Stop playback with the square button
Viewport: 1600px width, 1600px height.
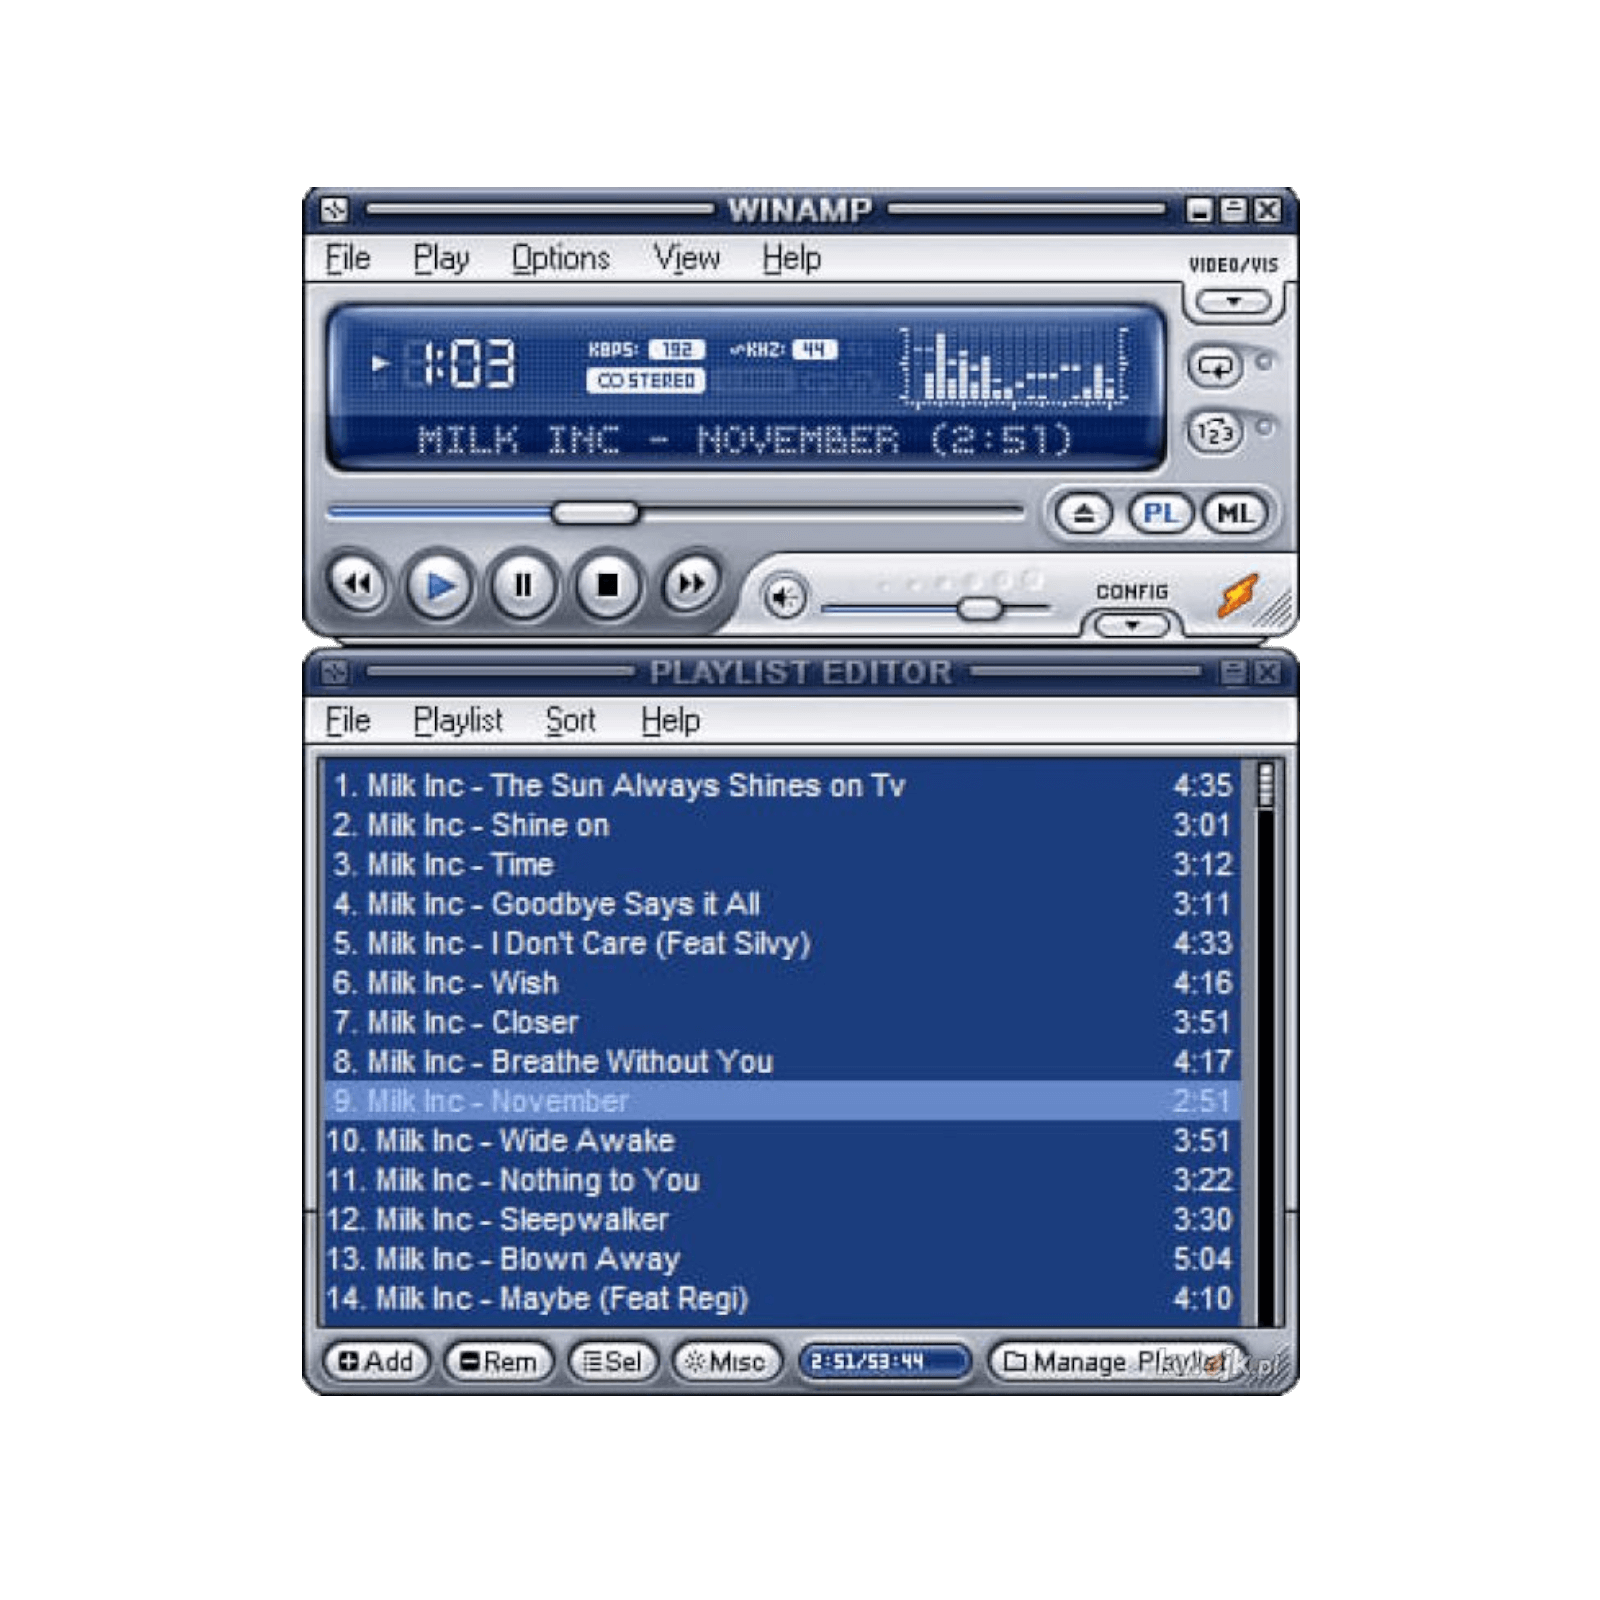pos(607,585)
